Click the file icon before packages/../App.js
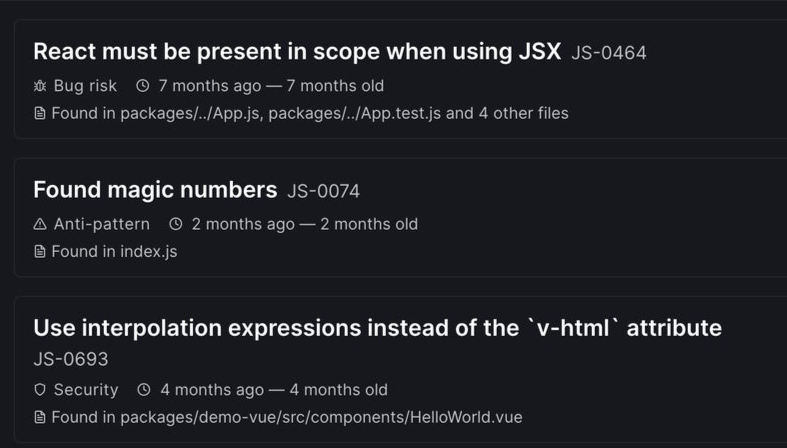 click(x=40, y=114)
